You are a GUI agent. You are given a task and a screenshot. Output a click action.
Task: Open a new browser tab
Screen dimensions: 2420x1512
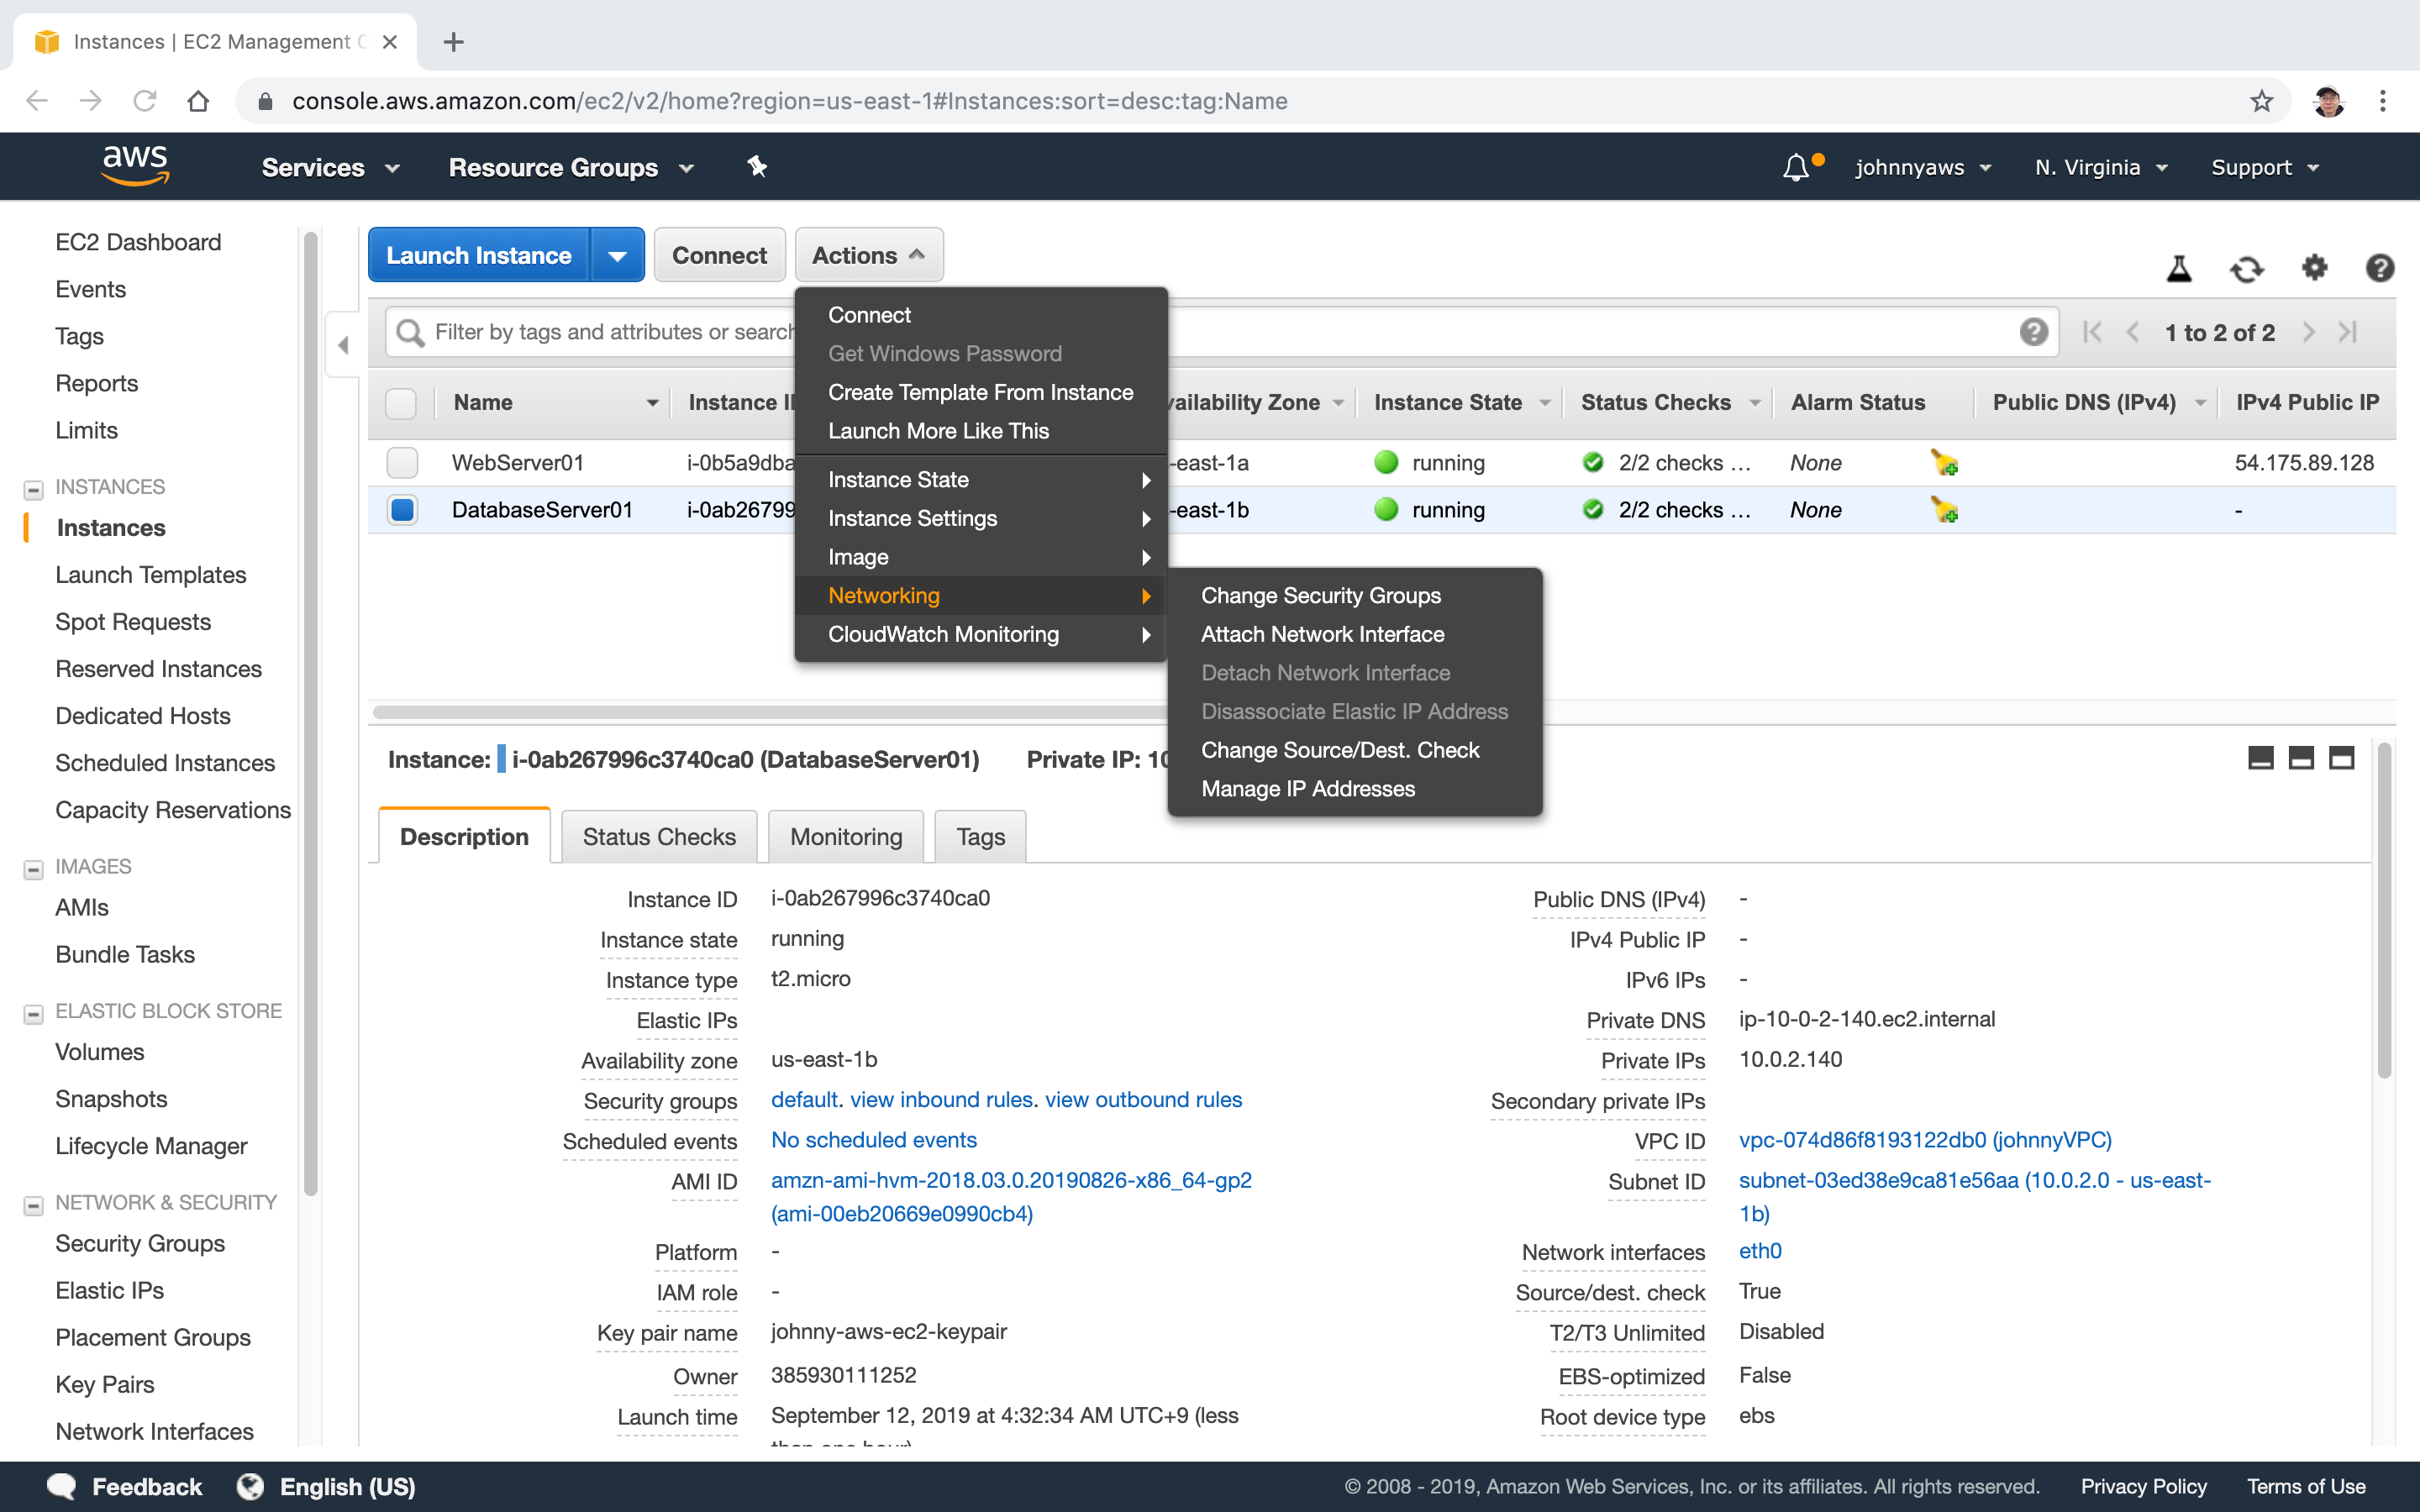pos(453,42)
